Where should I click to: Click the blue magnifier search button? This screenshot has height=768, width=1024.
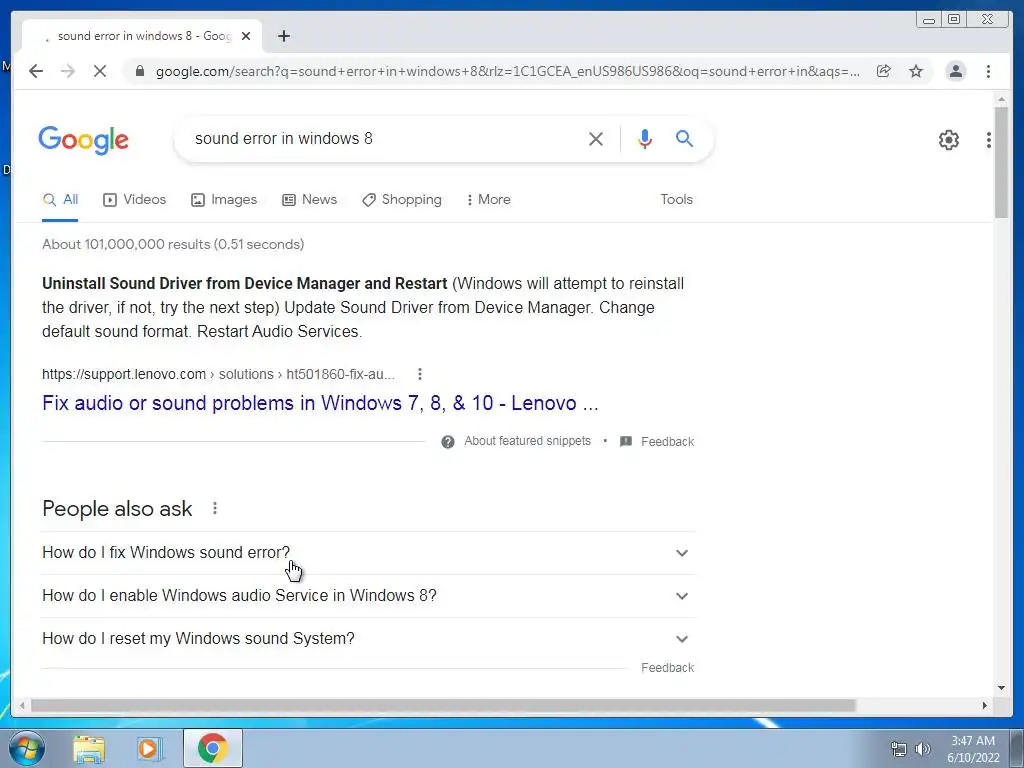tap(684, 138)
